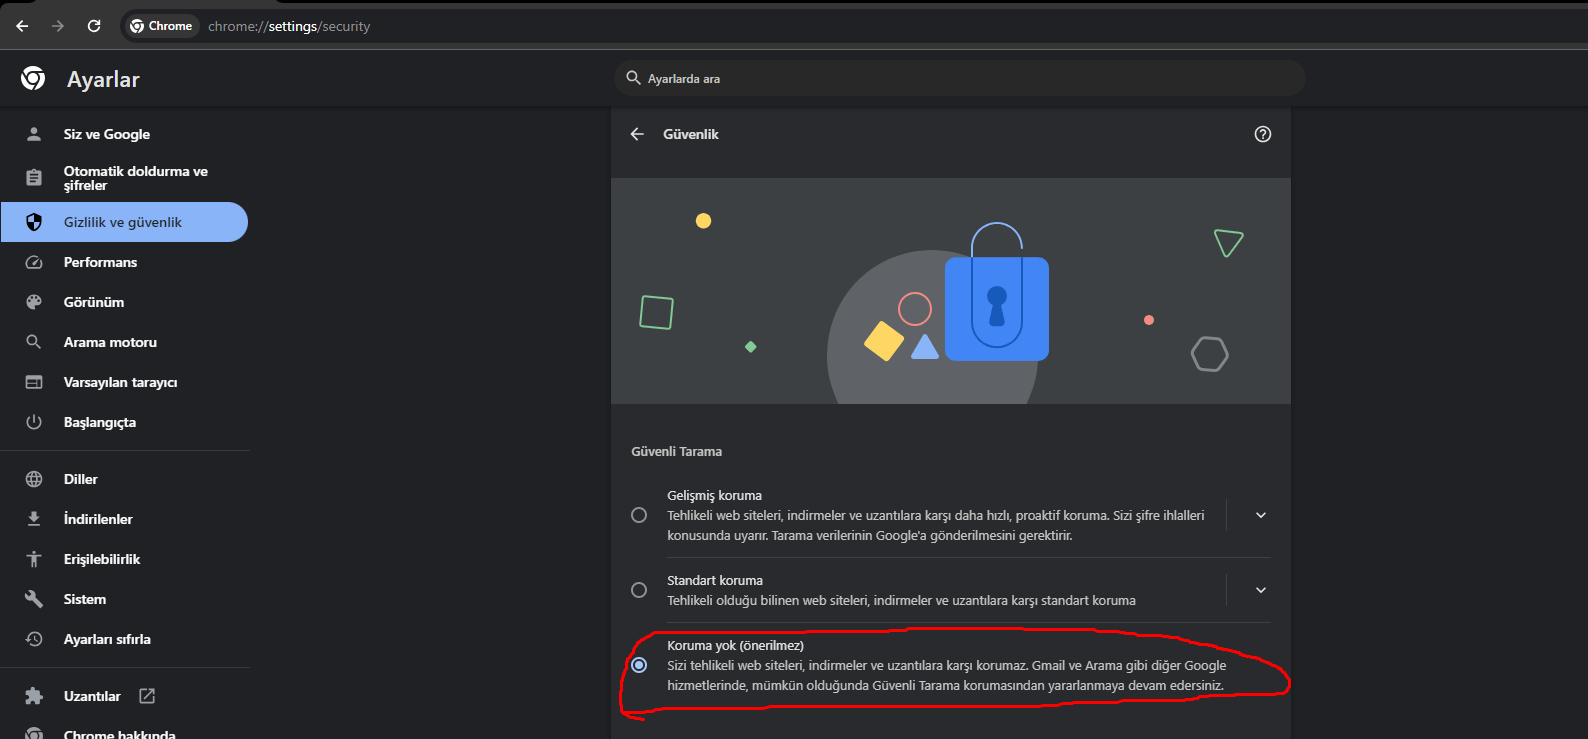
Task: Click the Chrome logo next to Ayarlar
Action: pyautogui.click(x=33, y=78)
